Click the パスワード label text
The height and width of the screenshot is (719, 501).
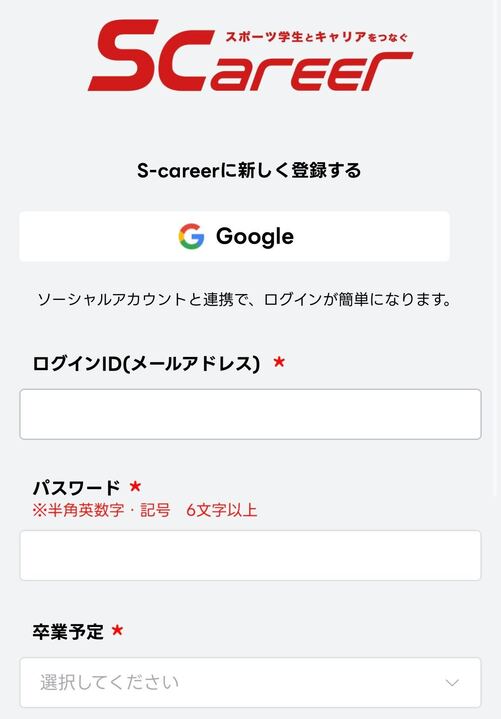click(76, 487)
